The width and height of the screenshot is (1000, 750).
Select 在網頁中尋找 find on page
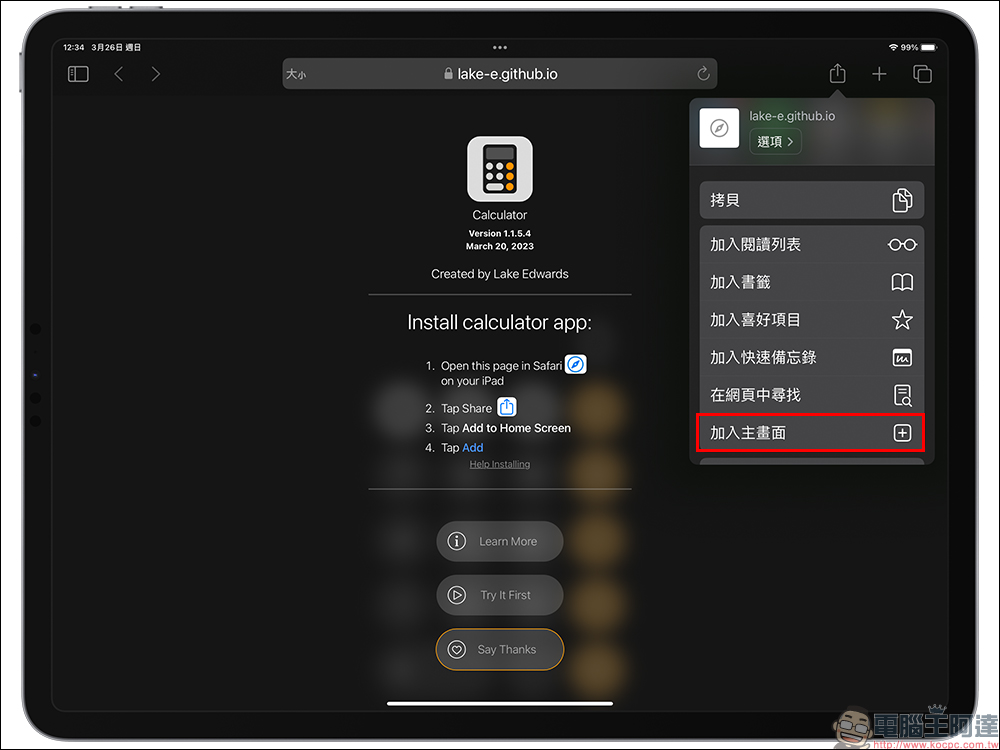pyautogui.click(x=812, y=395)
